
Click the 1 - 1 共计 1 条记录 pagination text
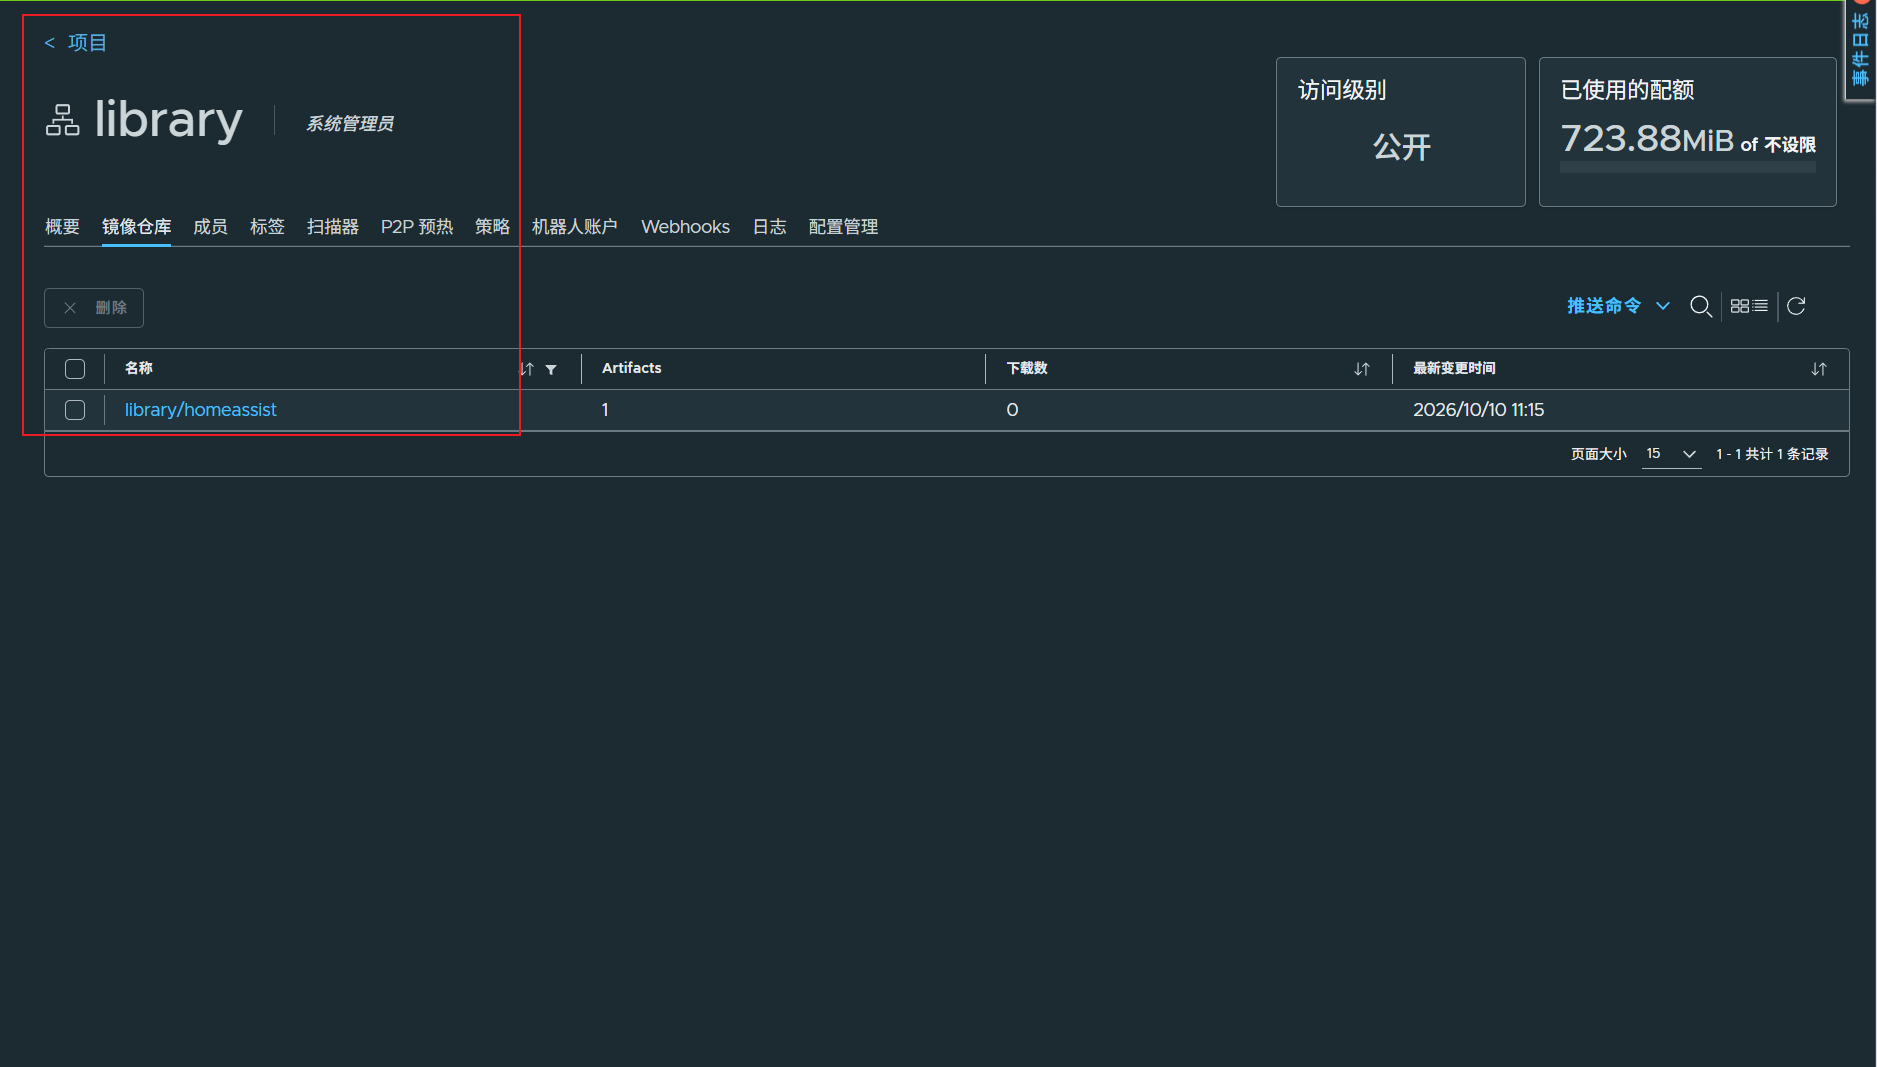coord(1772,454)
